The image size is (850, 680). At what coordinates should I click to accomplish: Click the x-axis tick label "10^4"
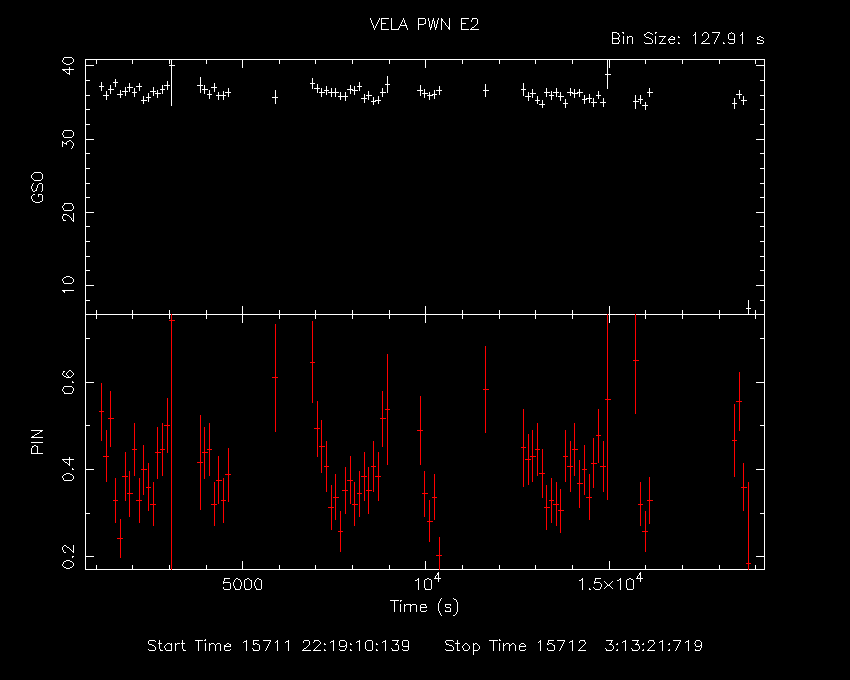point(428,583)
